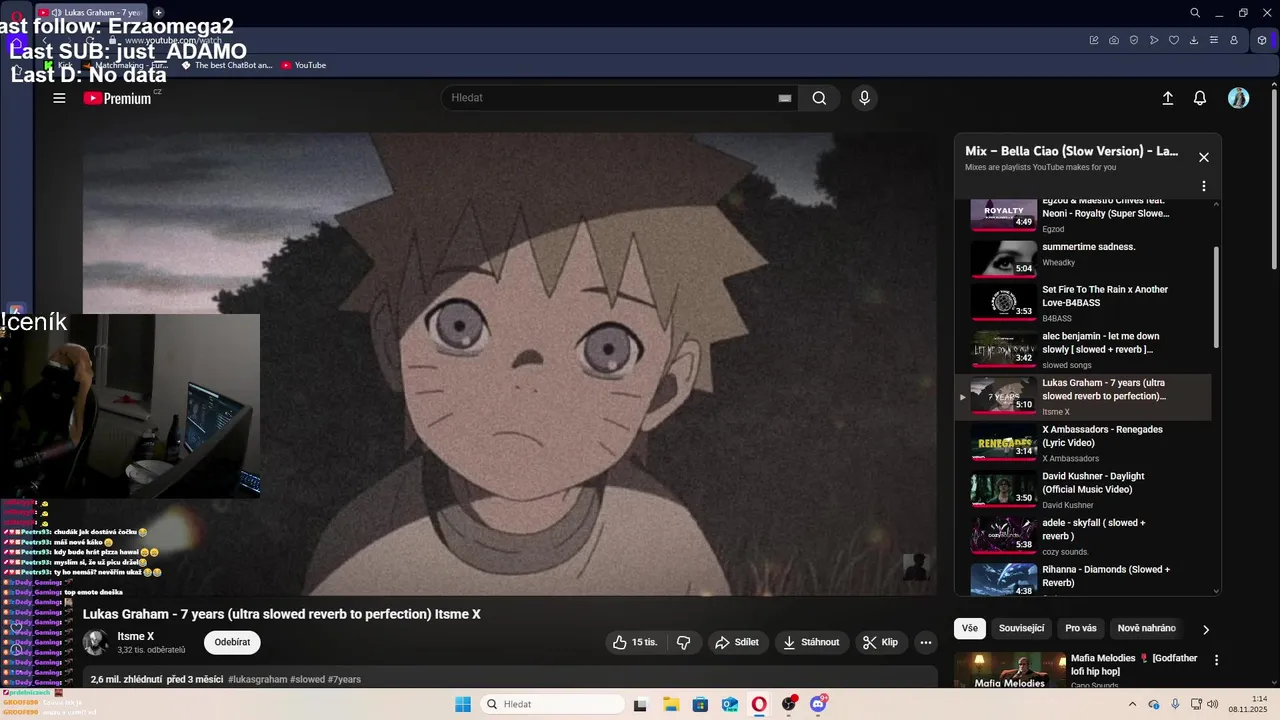Click the #slowed hashtag link
The image size is (1280, 720).
(x=308, y=679)
